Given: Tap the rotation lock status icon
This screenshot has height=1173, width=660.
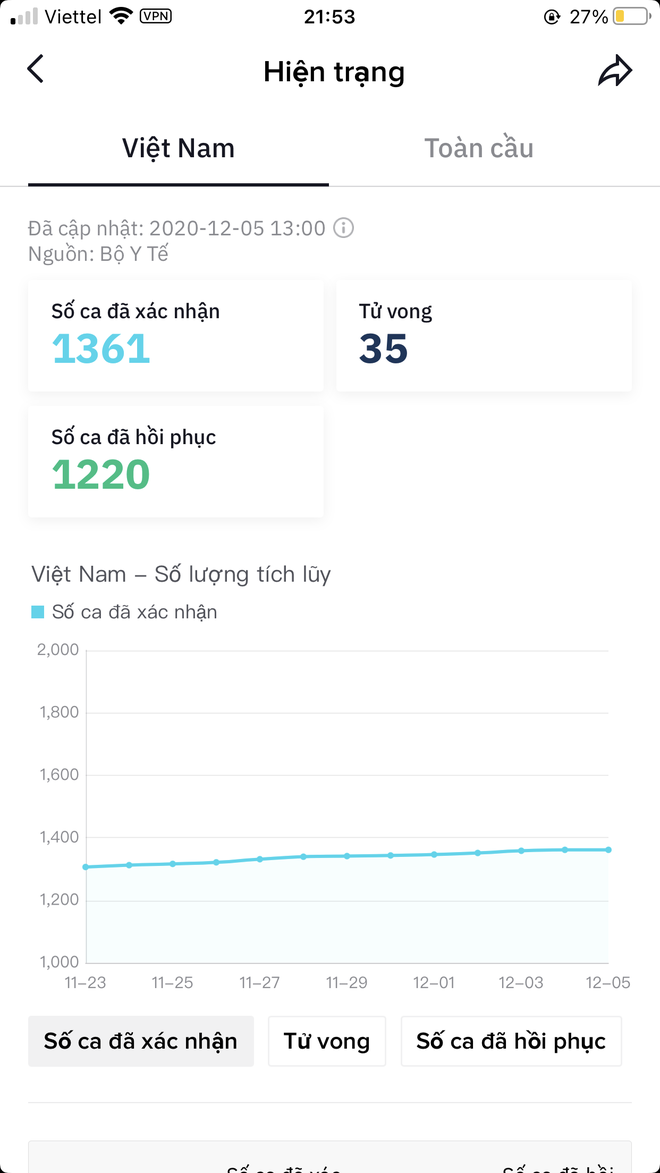Looking at the screenshot, I should pyautogui.click(x=551, y=17).
